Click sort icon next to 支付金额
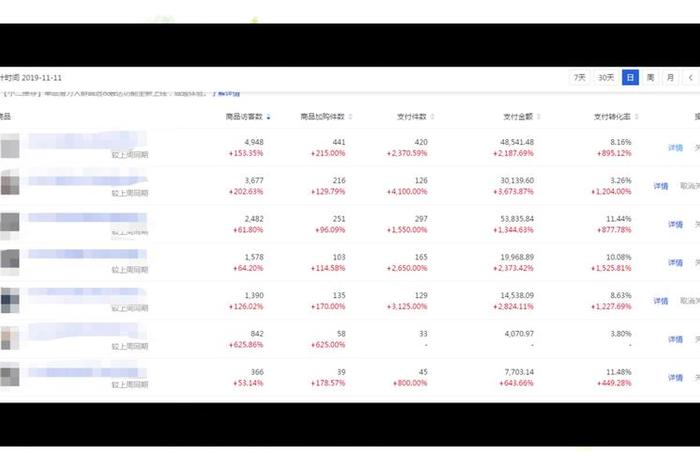The width and height of the screenshot is (700, 470). coord(538,117)
